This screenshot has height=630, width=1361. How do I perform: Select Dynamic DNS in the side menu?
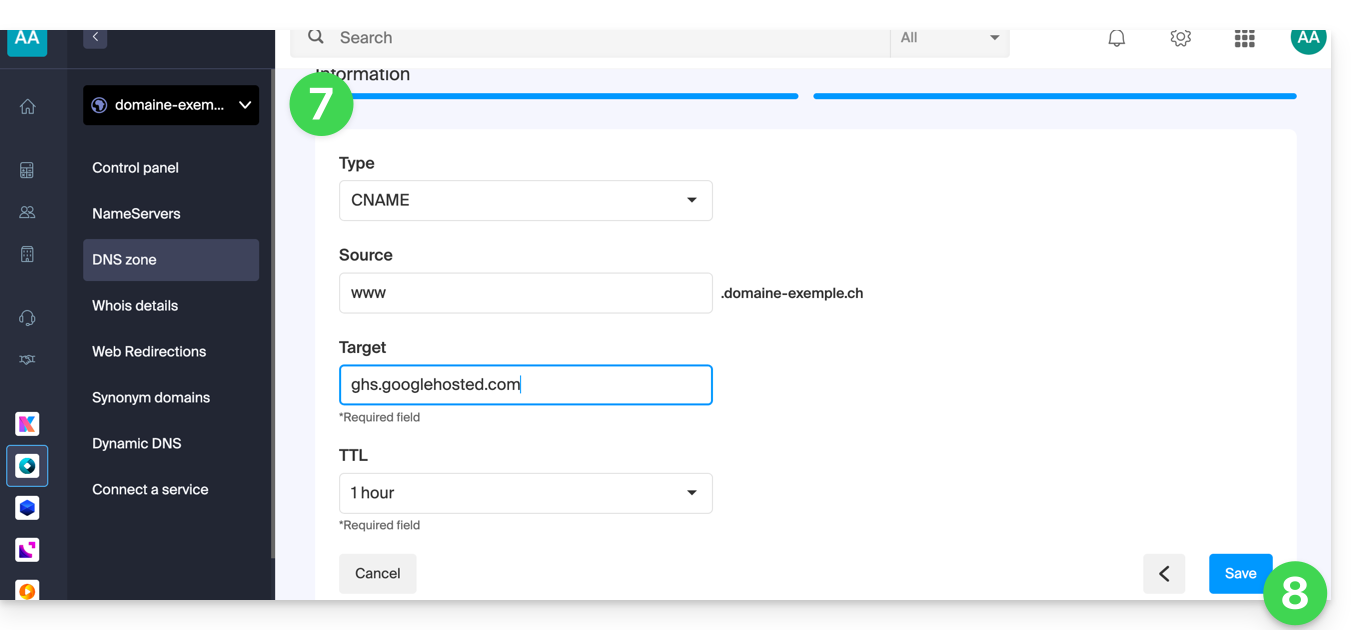click(137, 444)
